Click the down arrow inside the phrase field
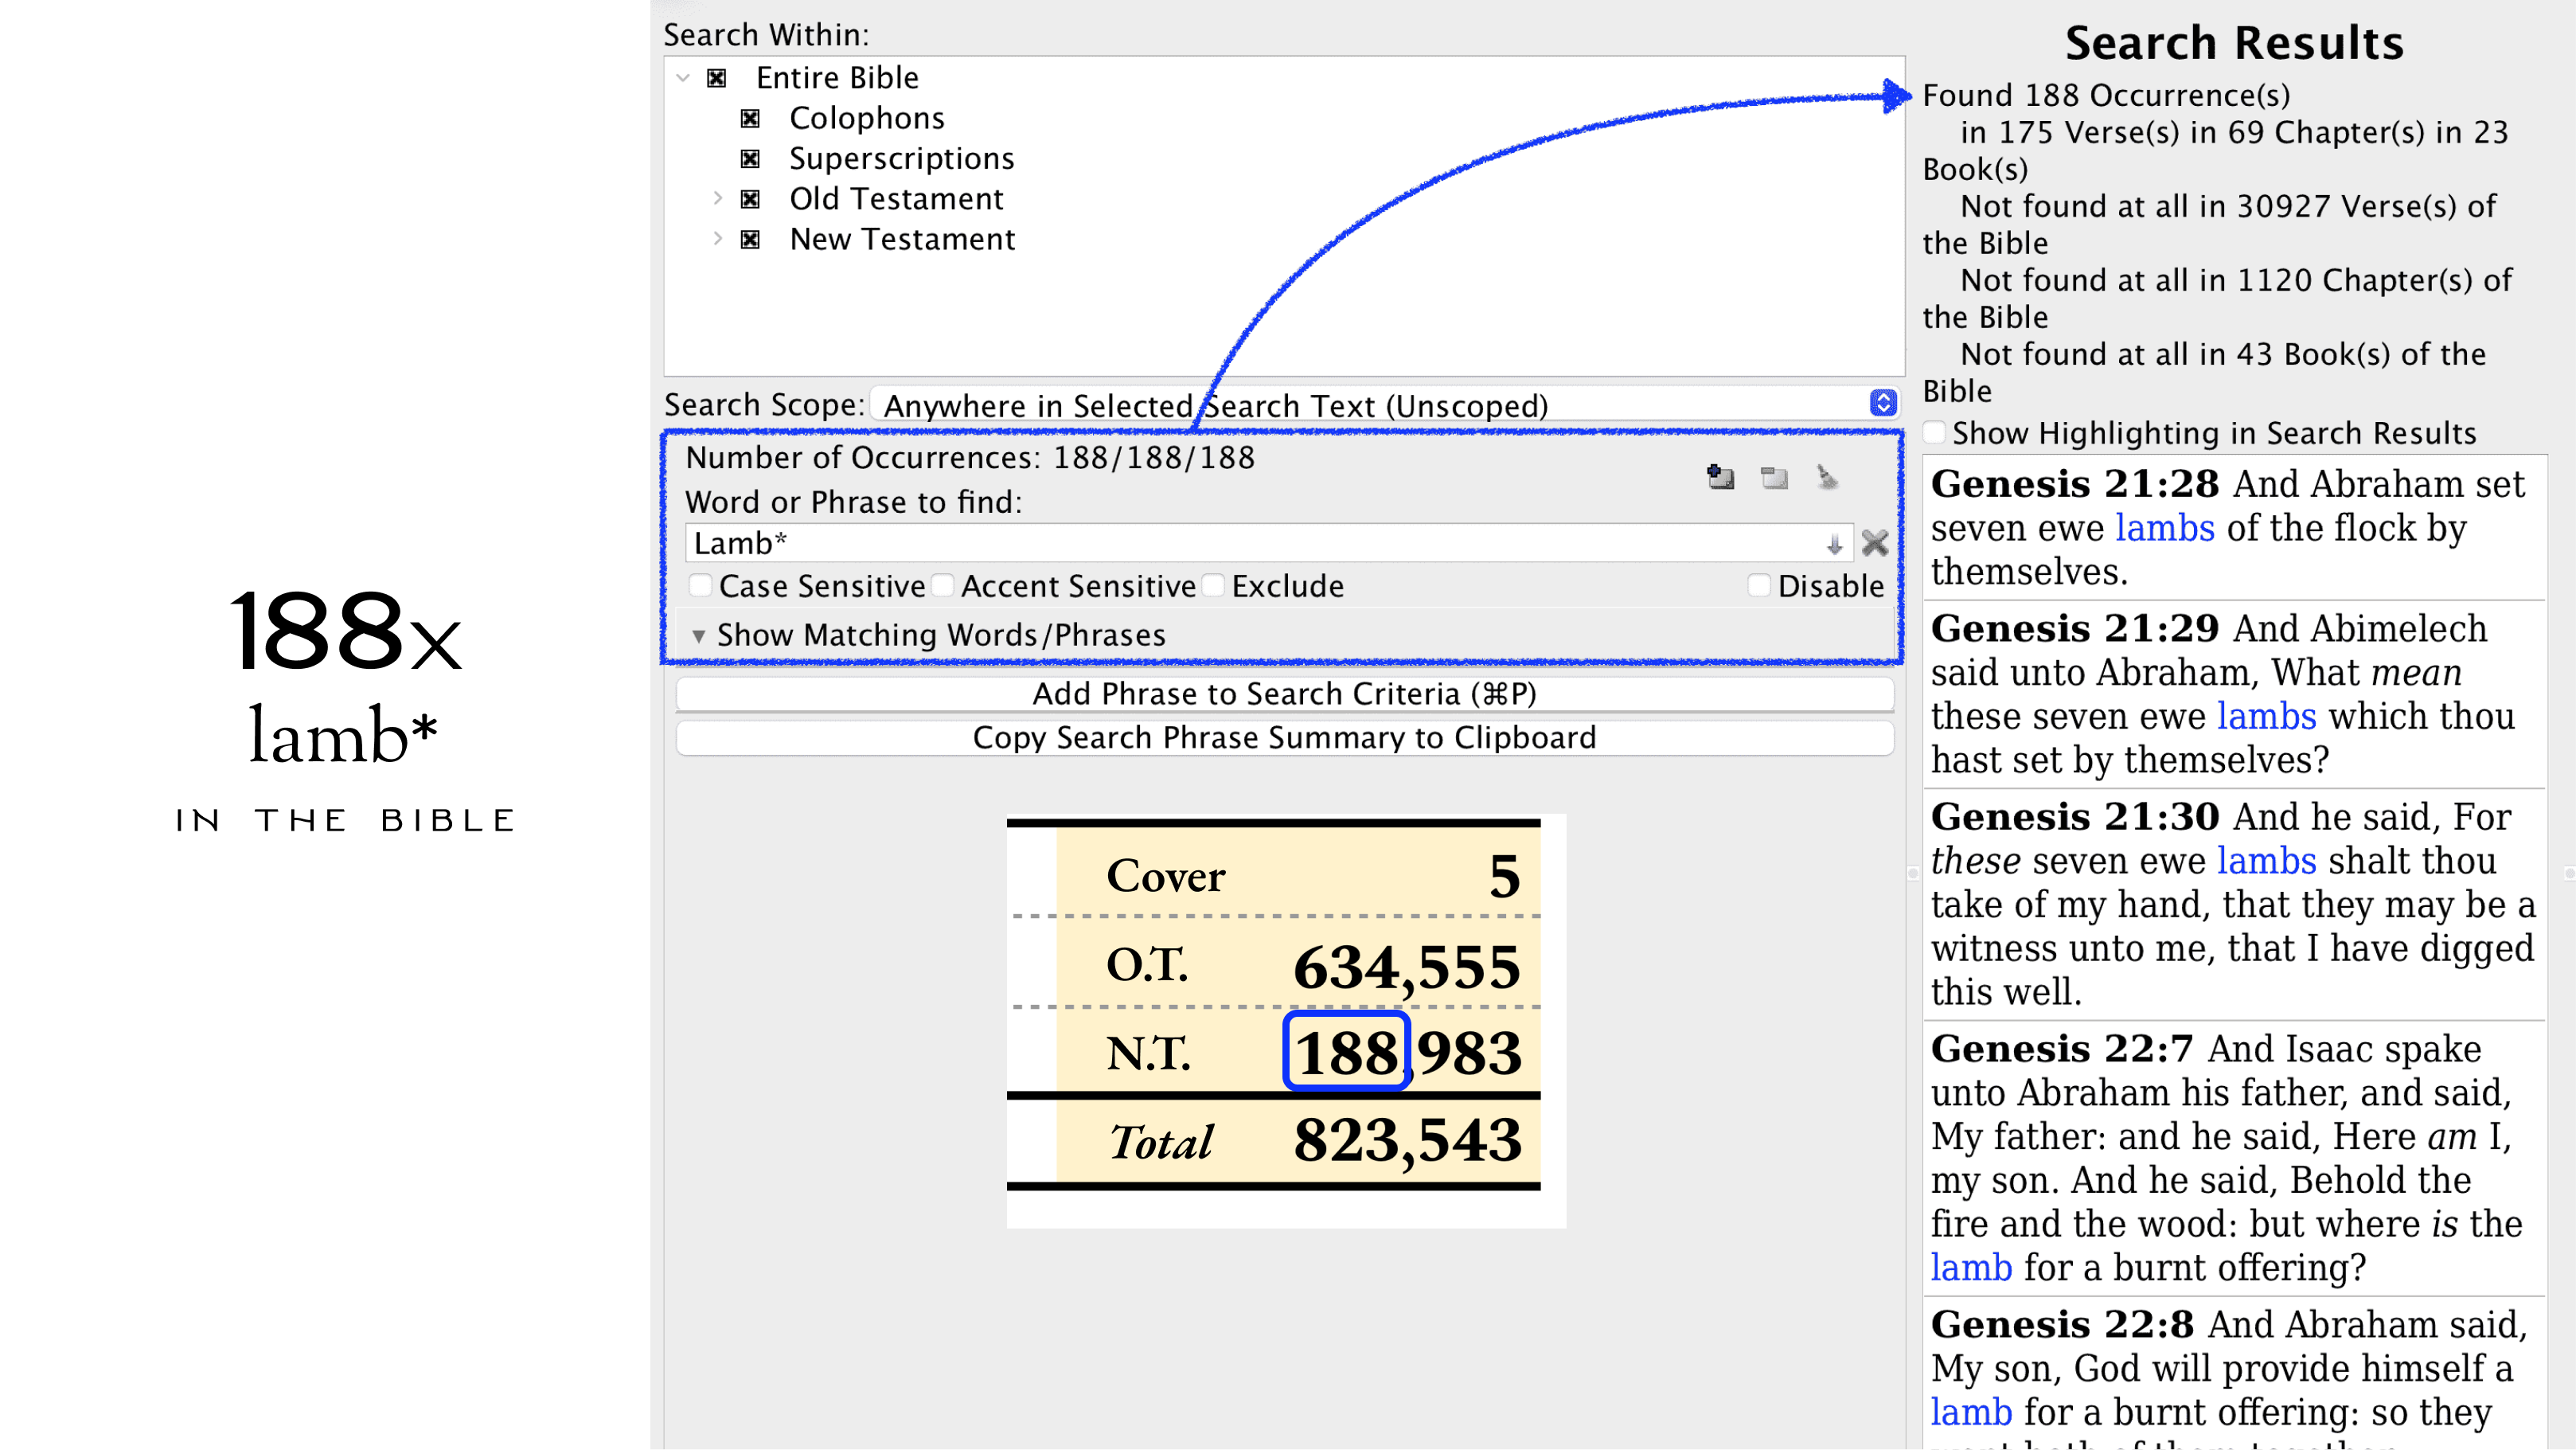Screen dimensions: 2576x1450 (x=1834, y=544)
